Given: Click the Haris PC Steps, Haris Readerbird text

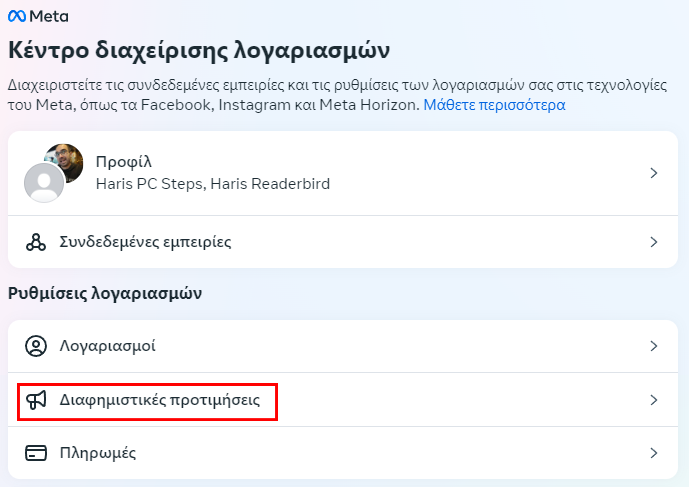Looking at the screenshot, I should (x=213, y=184).
